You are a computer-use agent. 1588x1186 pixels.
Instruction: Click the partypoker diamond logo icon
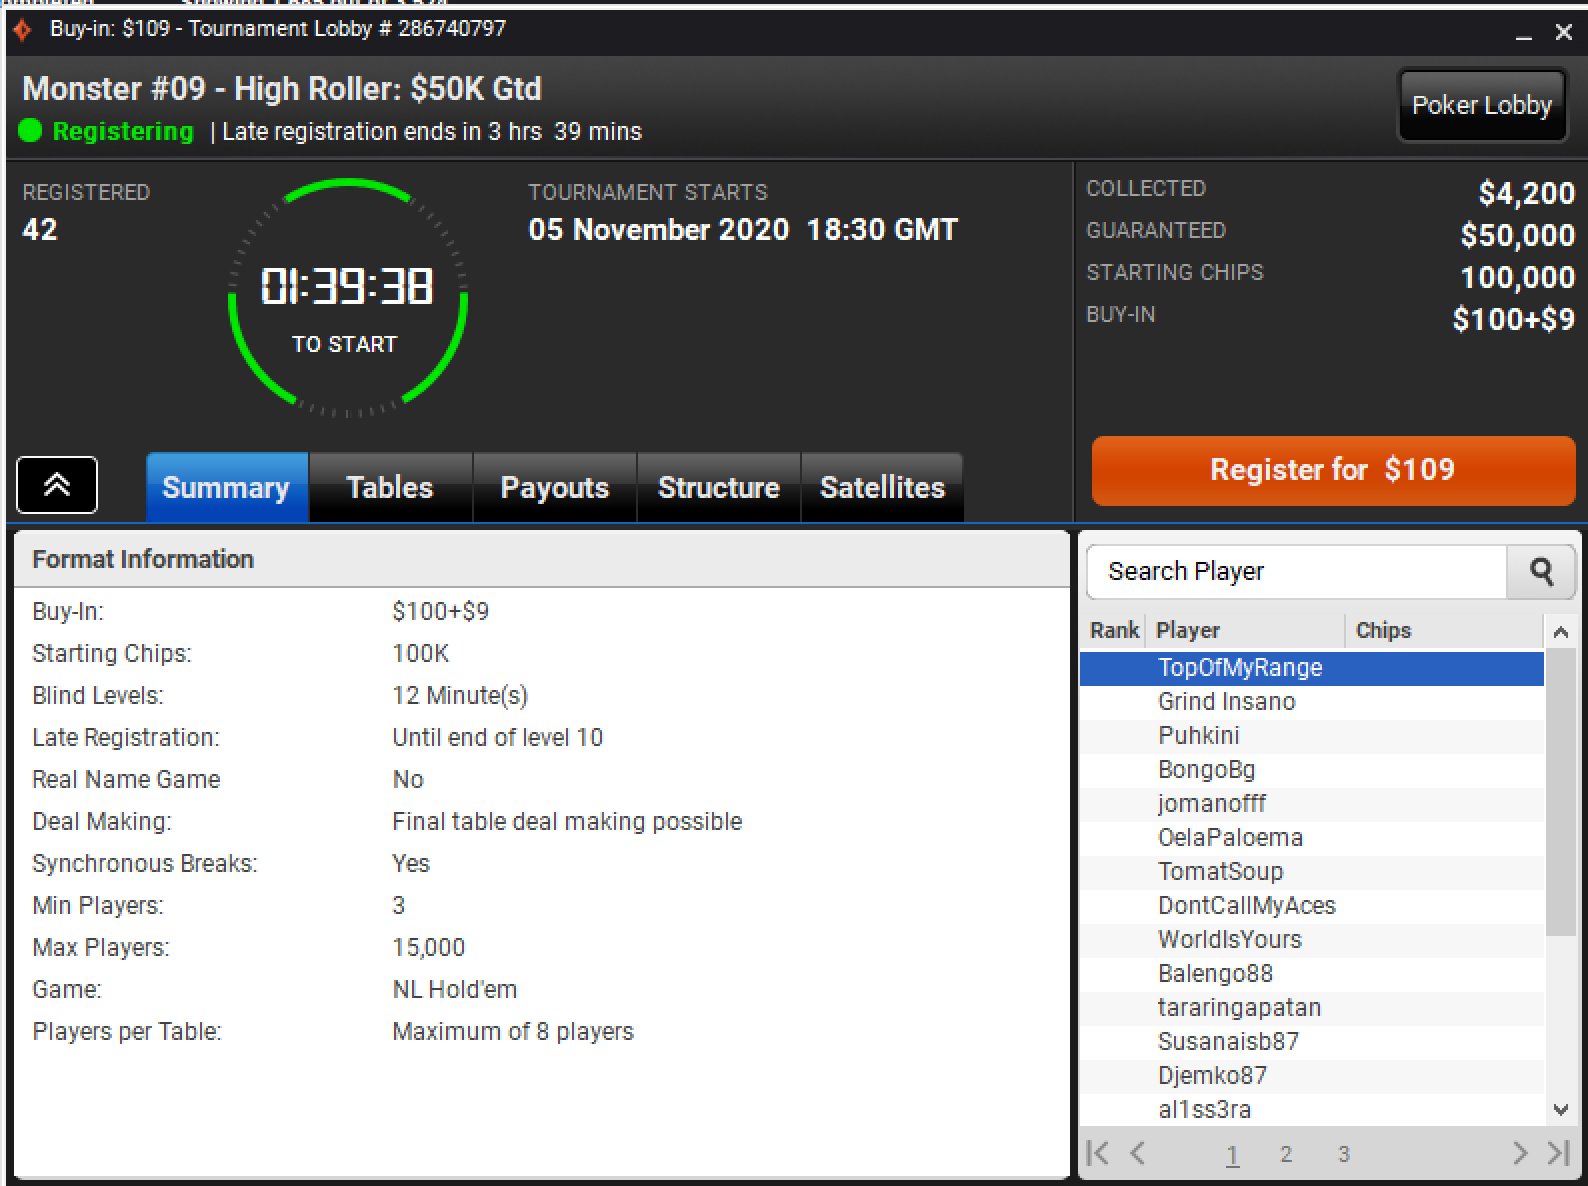tap(21, 30)
